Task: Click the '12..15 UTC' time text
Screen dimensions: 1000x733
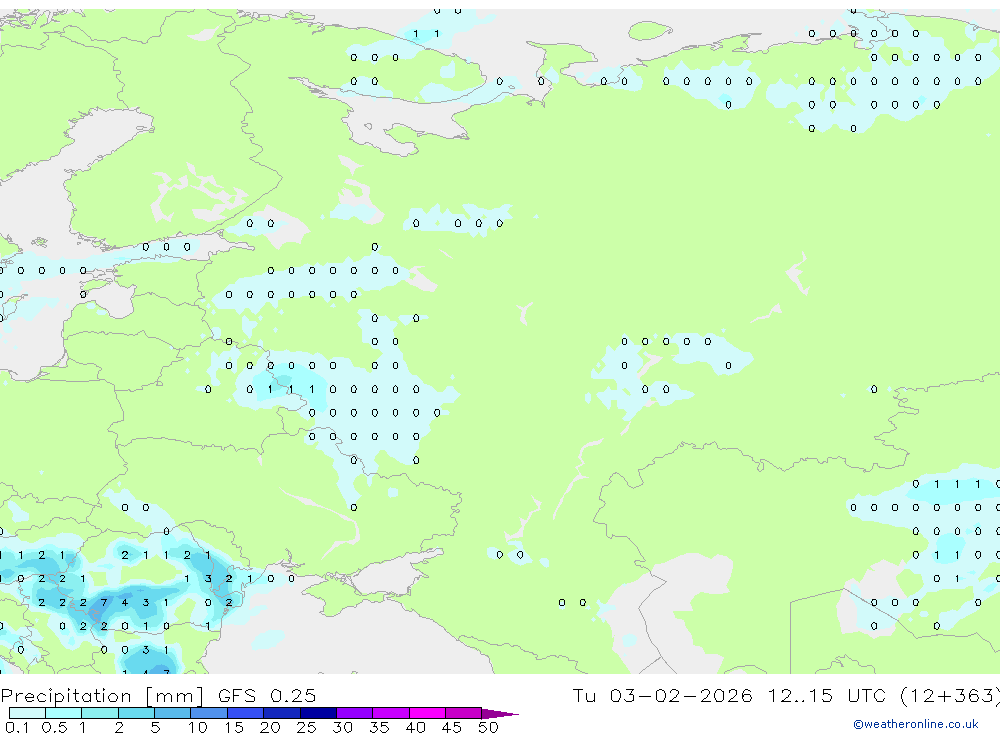Action: pyautogui.click(x=828, y=695)
